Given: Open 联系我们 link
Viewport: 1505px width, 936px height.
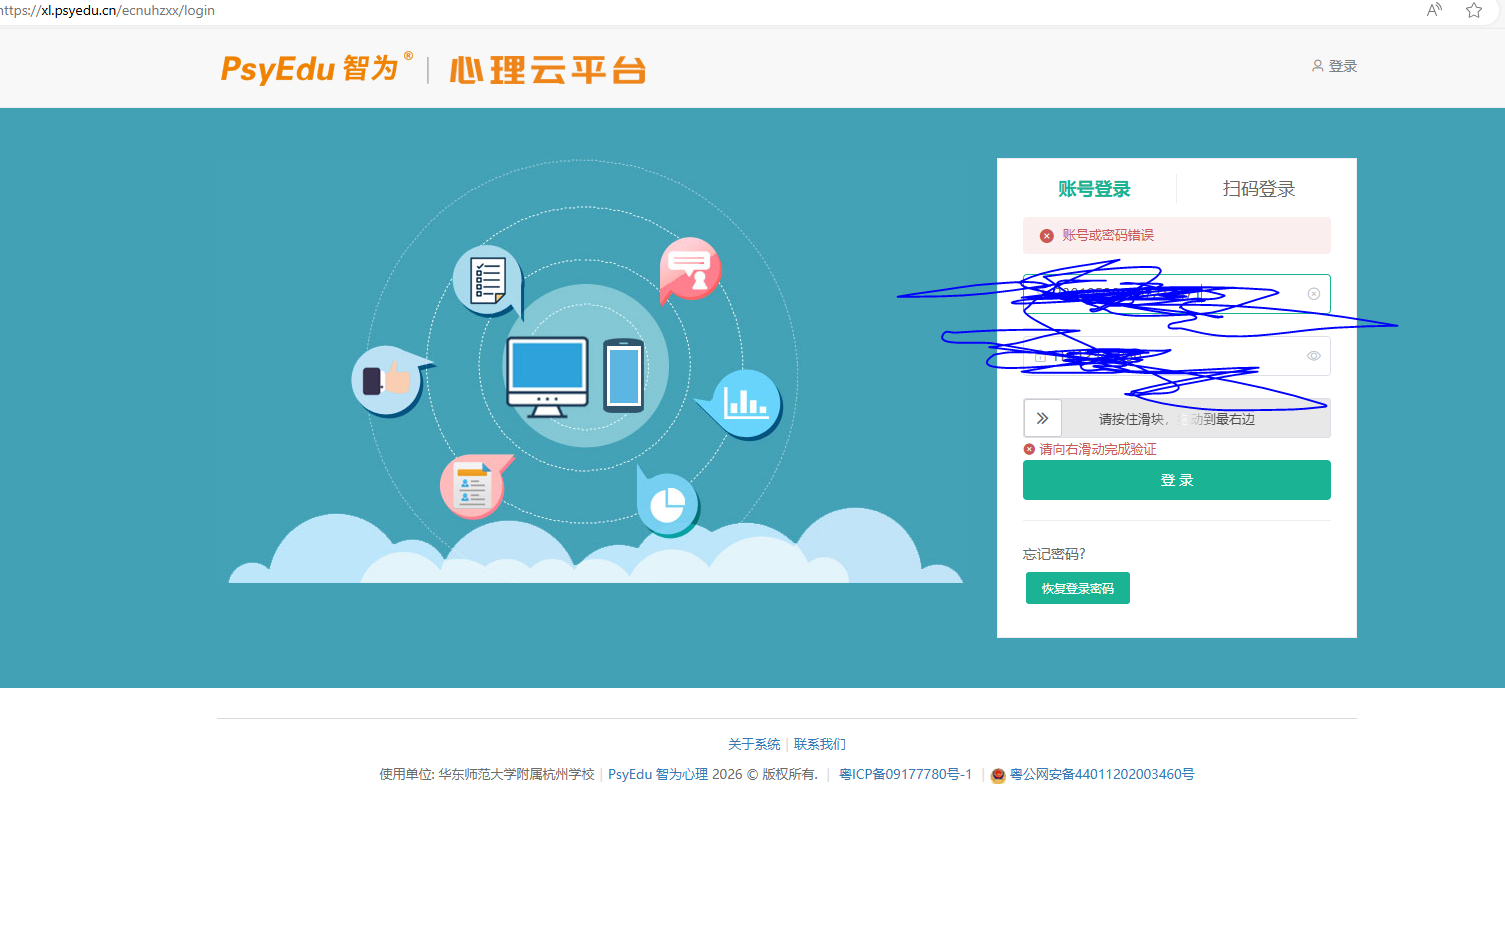Looking at the screenshot, I should (x=820, y=744).
